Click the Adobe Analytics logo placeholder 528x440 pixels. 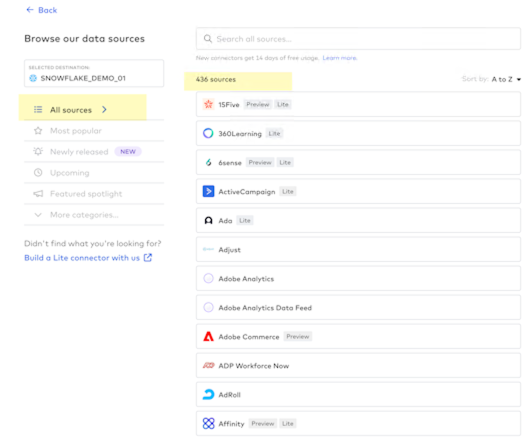pyautogui.click(x=208, y=278)
